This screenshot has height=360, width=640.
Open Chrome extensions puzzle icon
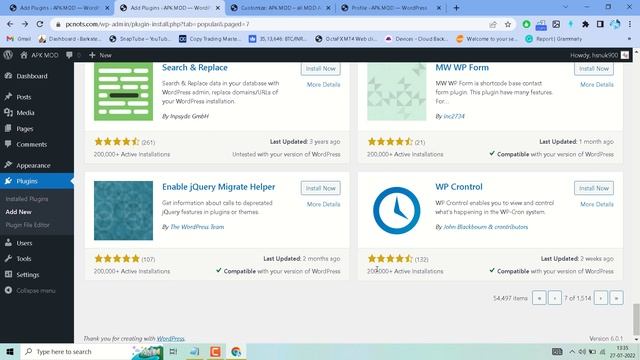click(585, 24)
